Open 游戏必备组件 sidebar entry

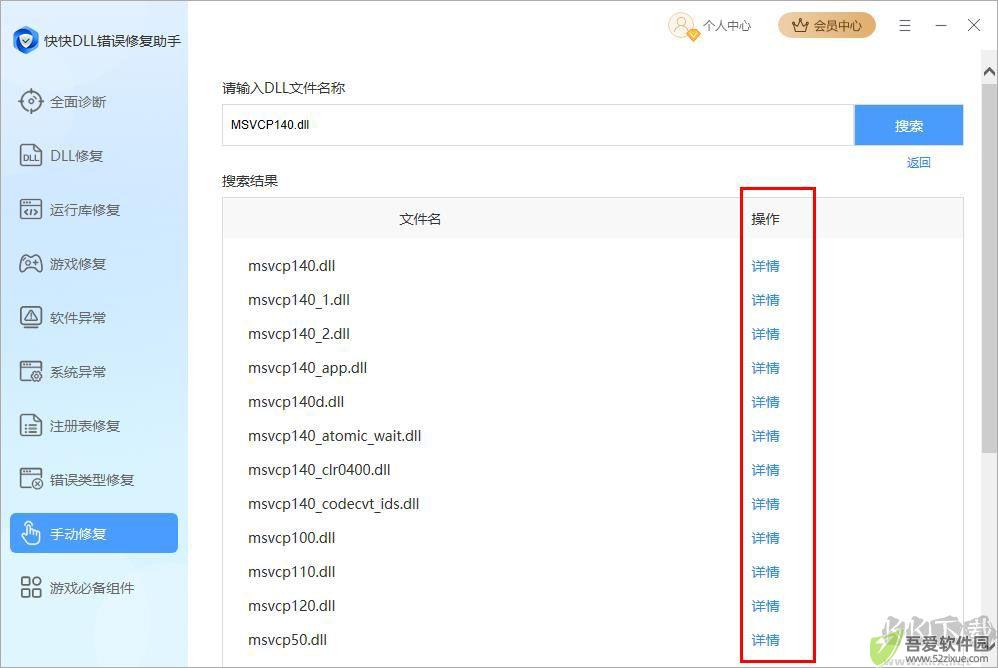[92, 588]
